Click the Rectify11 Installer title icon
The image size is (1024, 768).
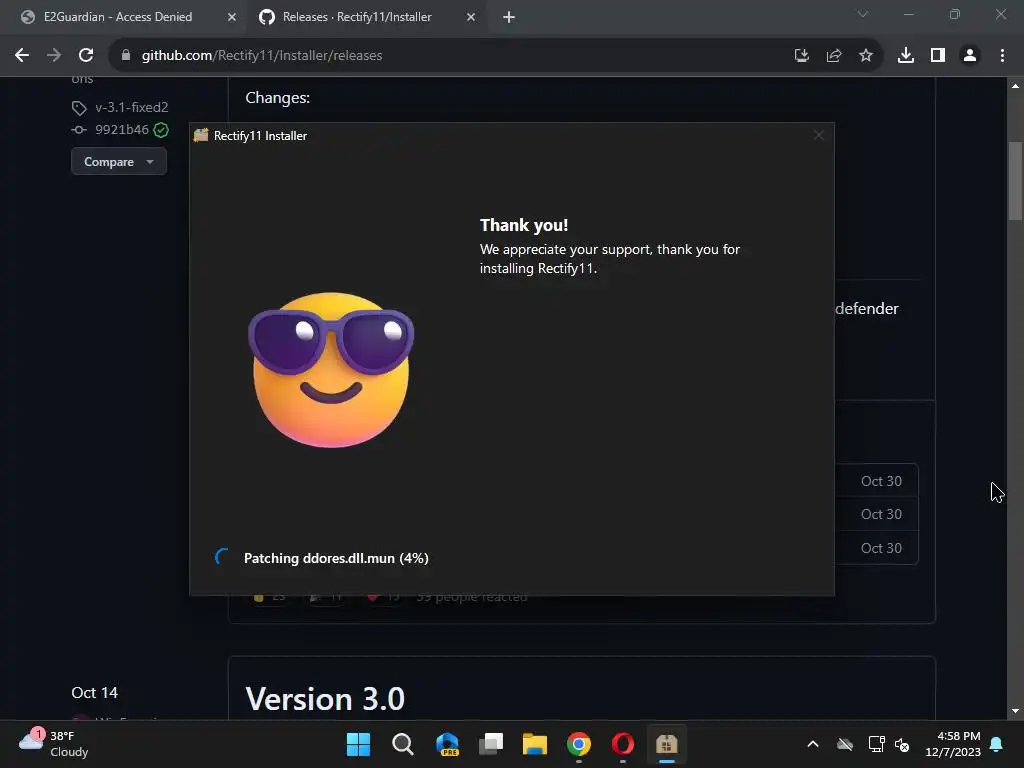click(x=201, y=135)
